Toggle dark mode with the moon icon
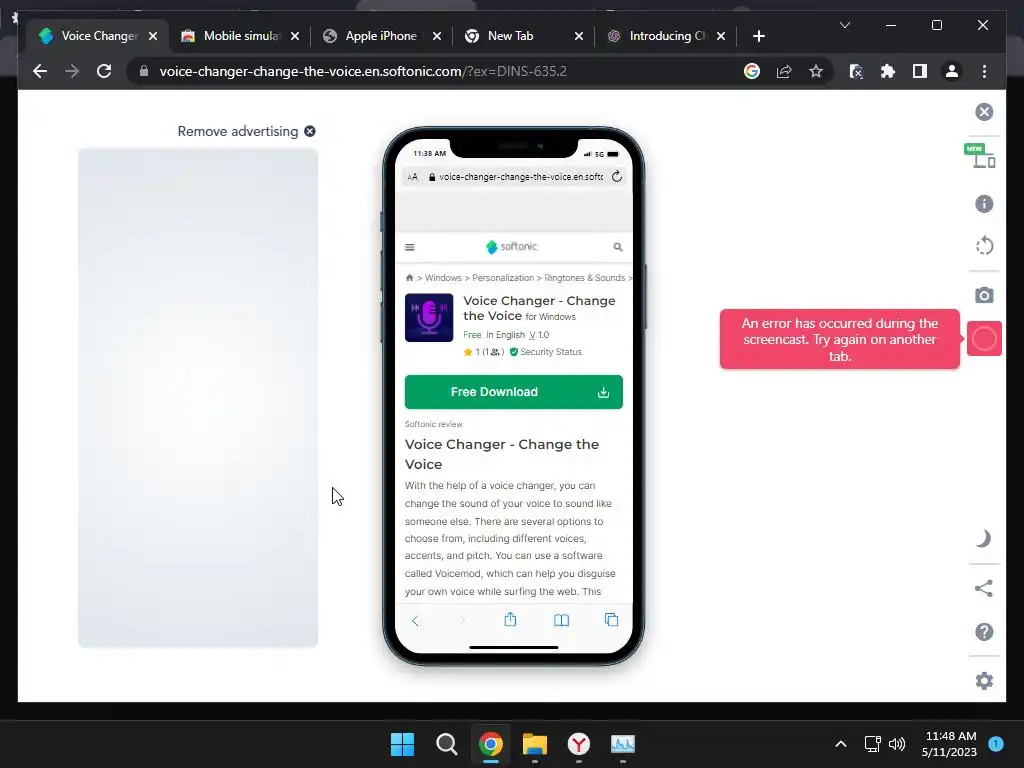 (984, 539)
